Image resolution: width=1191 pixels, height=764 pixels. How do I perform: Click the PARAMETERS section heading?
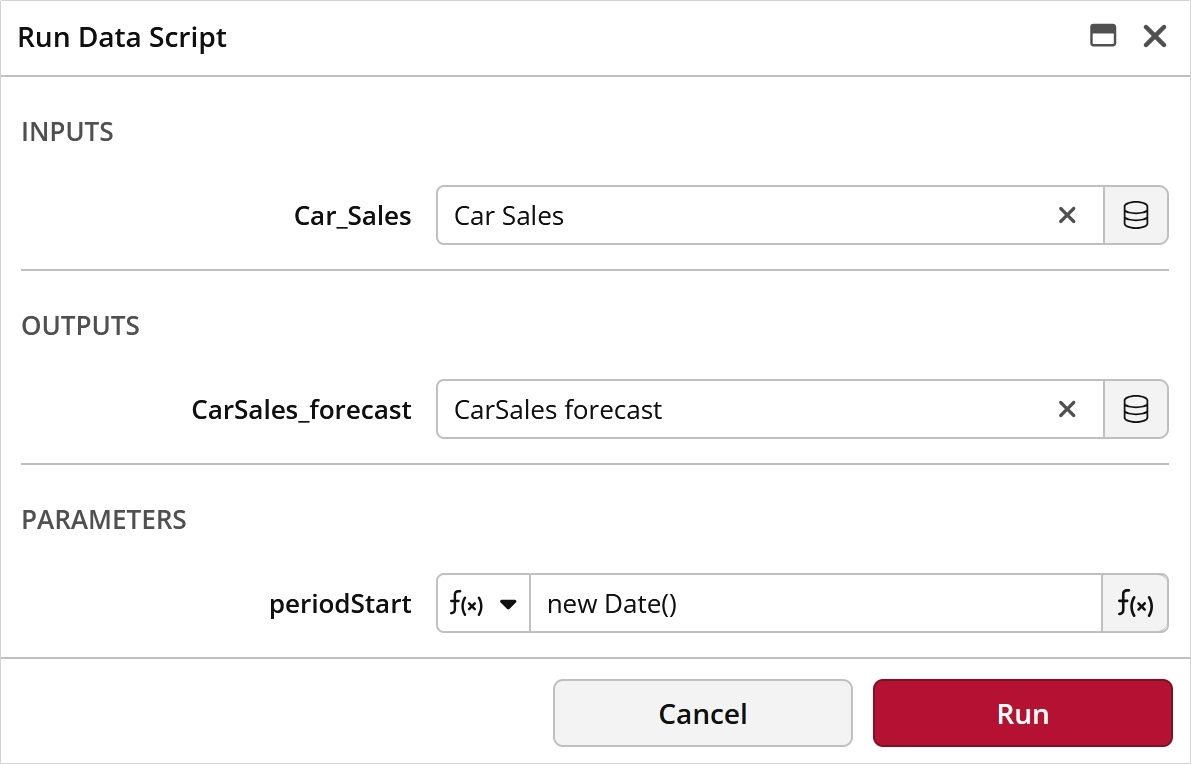tap(104, 520)
